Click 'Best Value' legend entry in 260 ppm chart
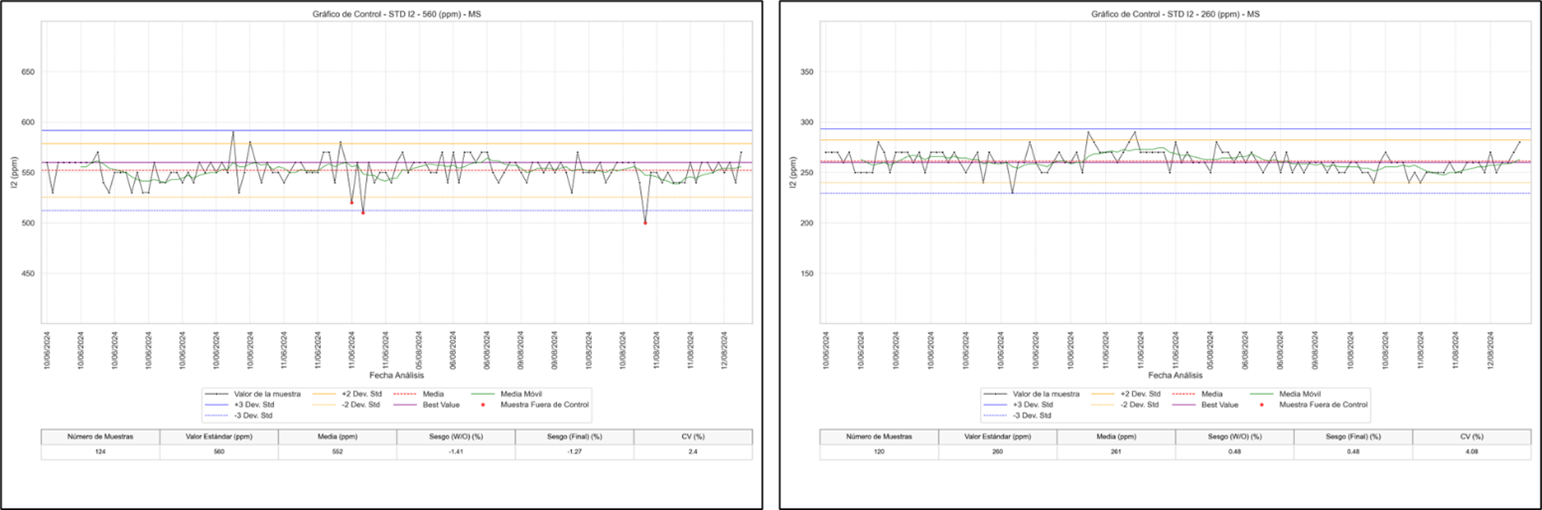 pyautogui.click(x=1218, y=405)
